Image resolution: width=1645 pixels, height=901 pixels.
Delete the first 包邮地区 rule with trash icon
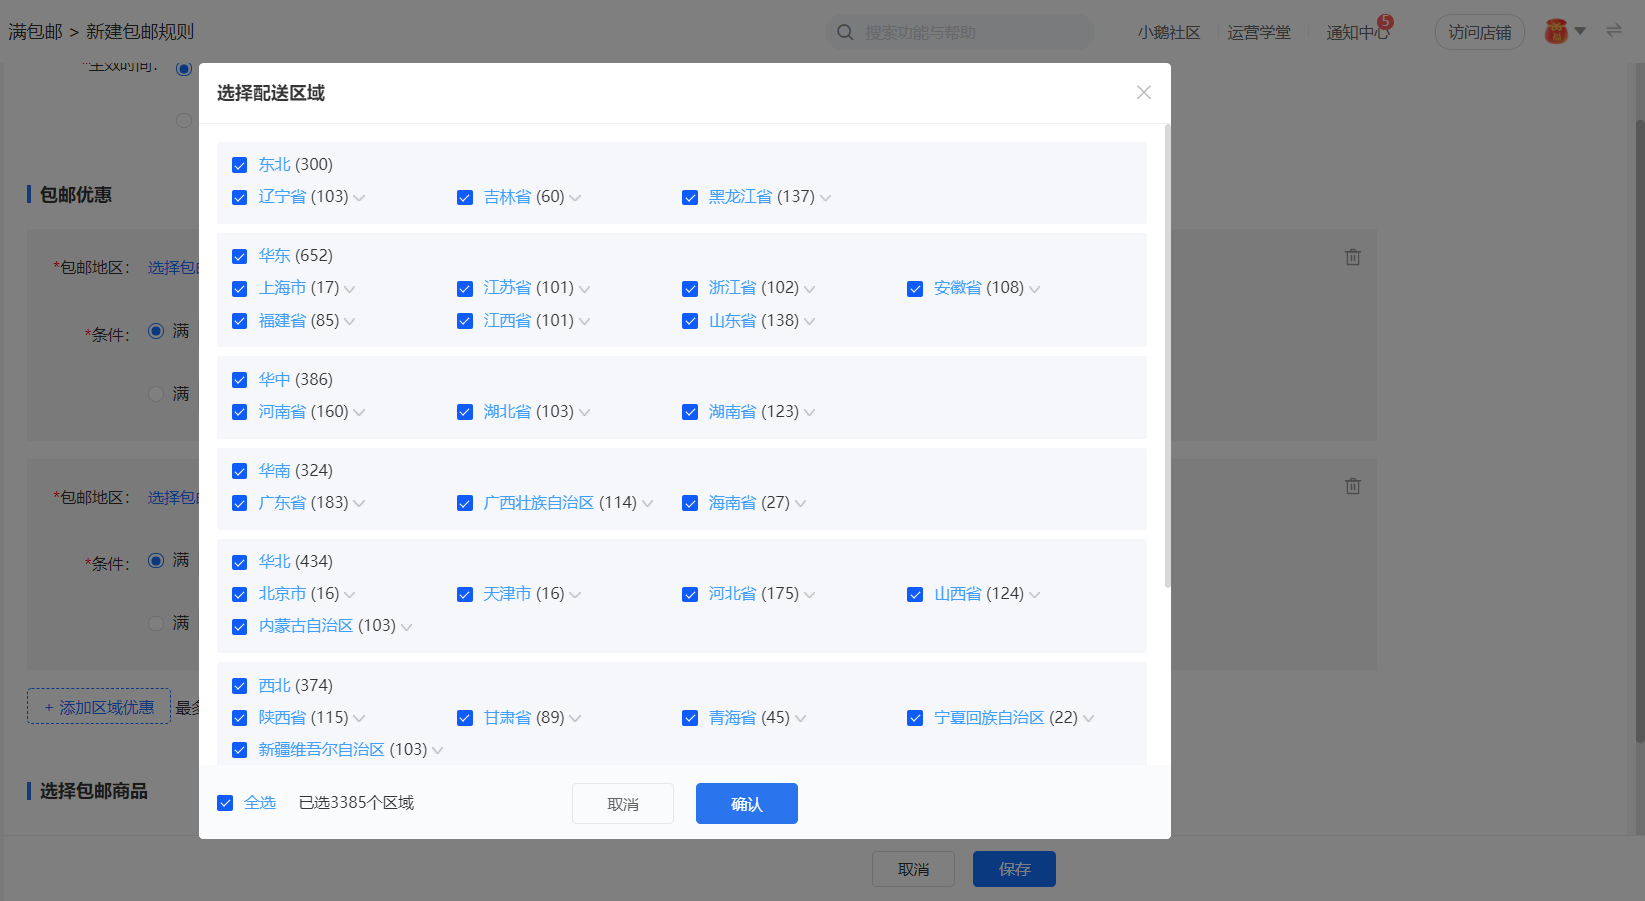point(1353,257)
